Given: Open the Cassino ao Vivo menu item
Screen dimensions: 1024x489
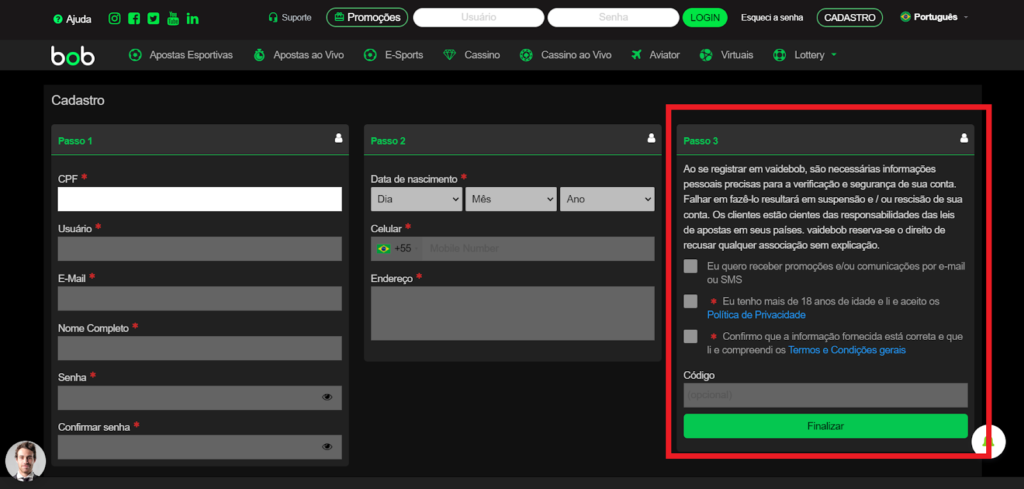Looking at the screenshot, I should (x=566, y=55).
